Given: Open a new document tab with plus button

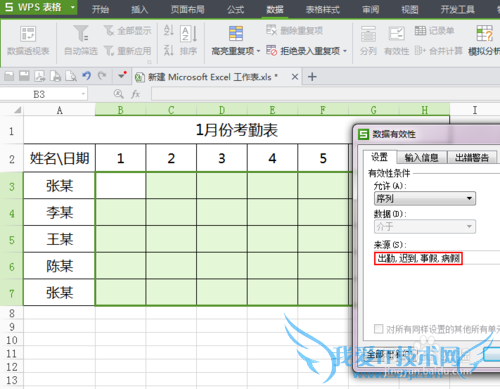Looking at the screenshot, I should 312,77.
